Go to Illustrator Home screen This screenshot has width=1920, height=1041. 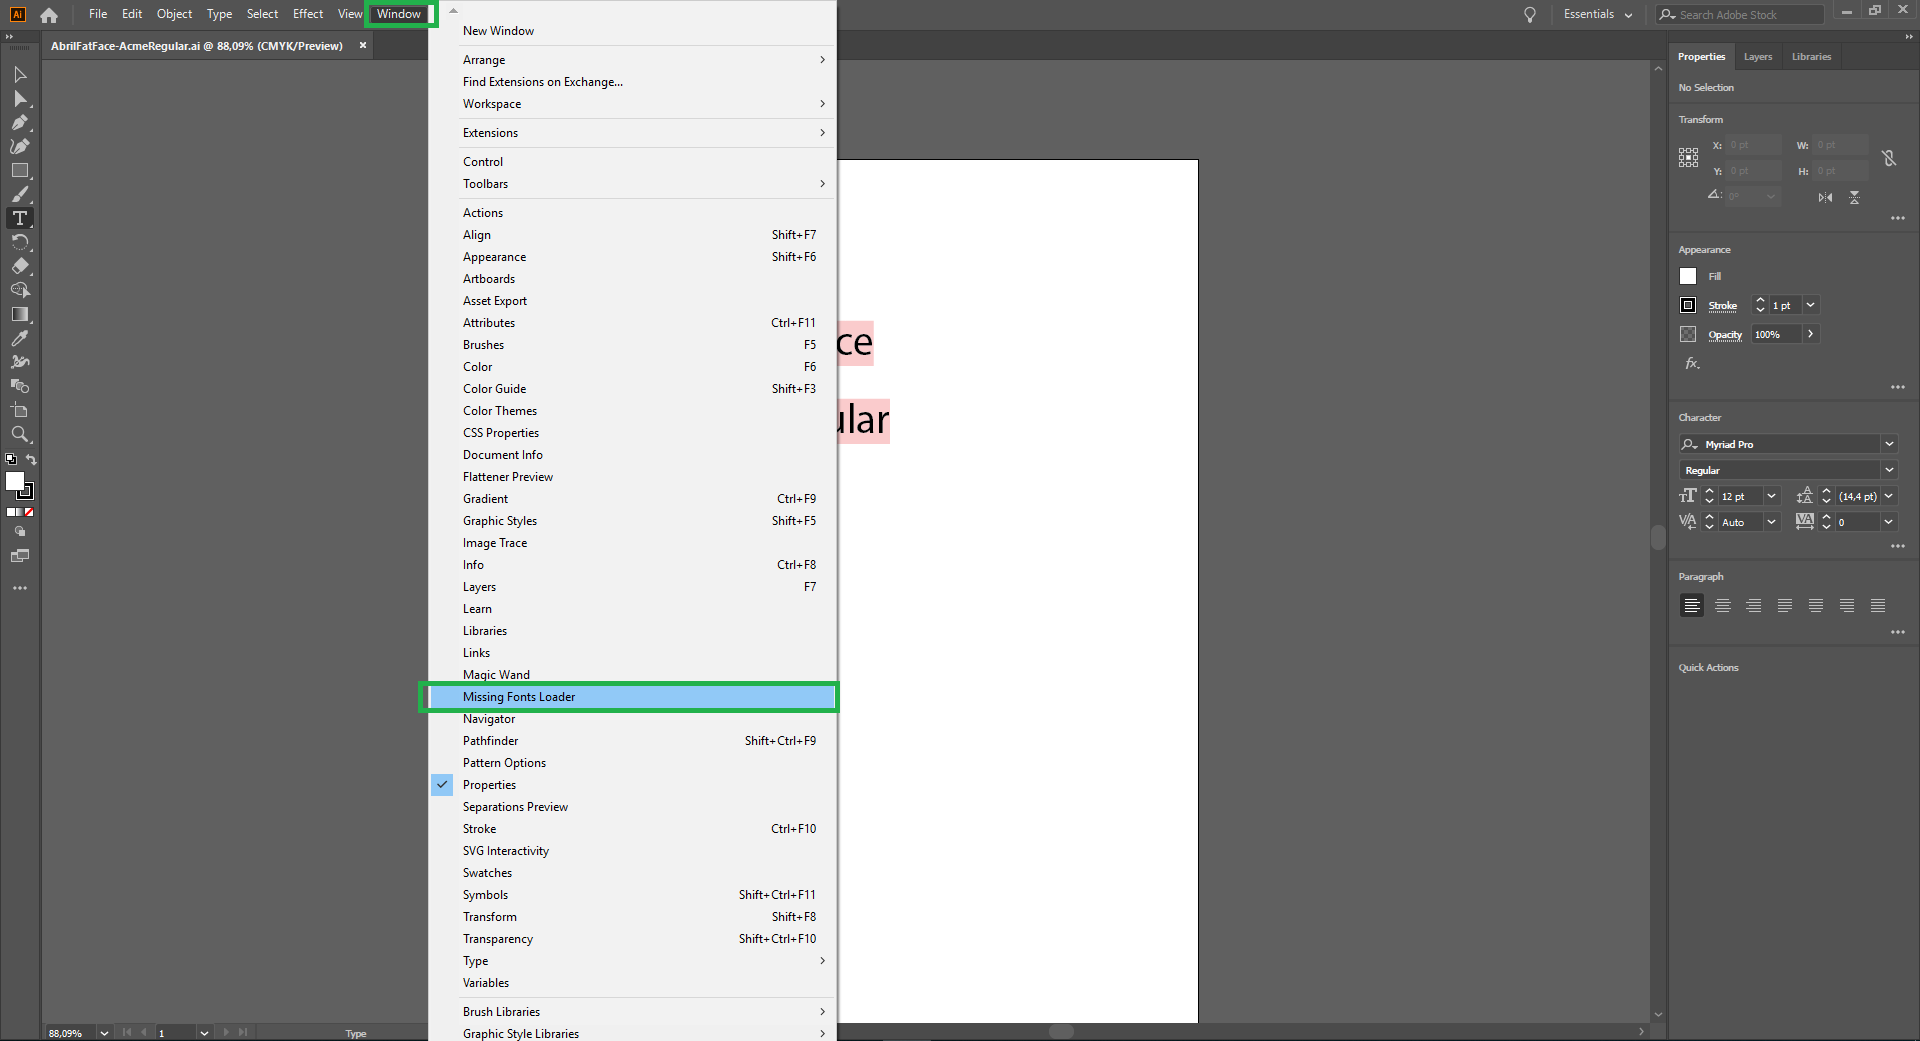pyautogui.click(x=49, y=15)
